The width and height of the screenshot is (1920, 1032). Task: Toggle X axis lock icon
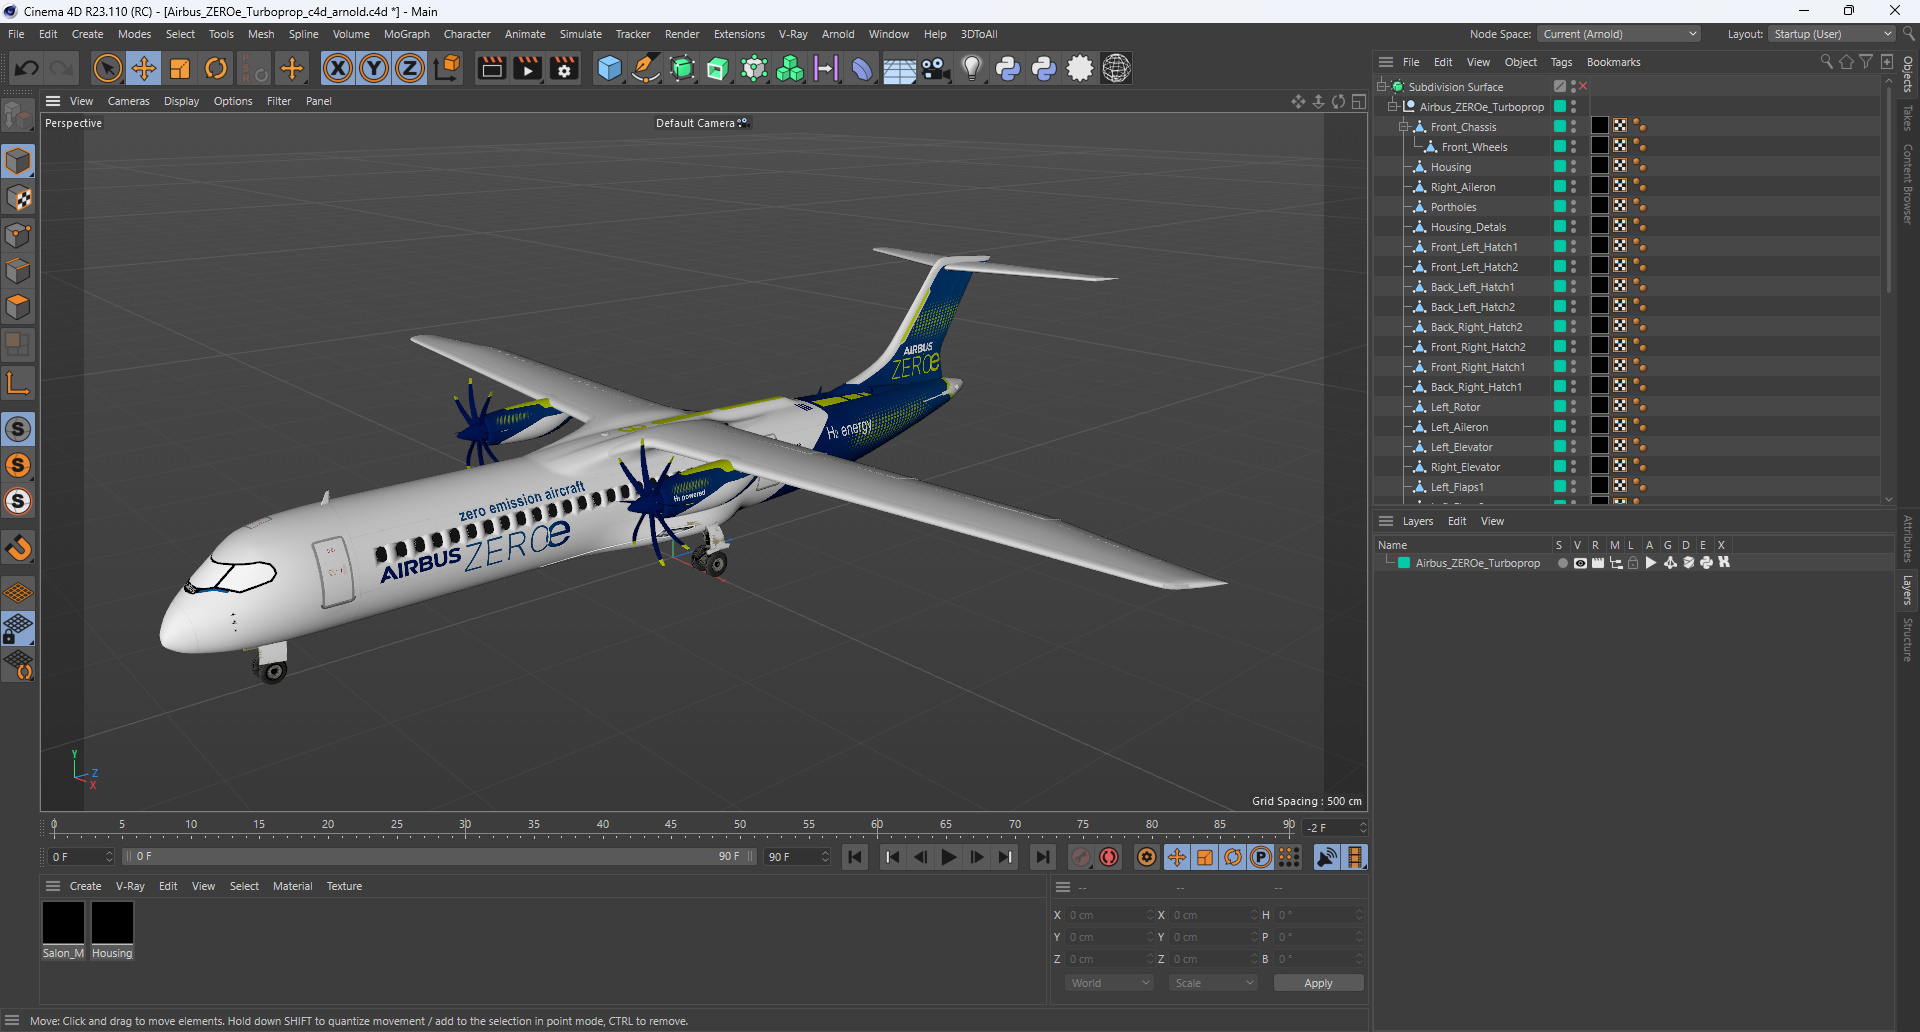pos(338,68)
